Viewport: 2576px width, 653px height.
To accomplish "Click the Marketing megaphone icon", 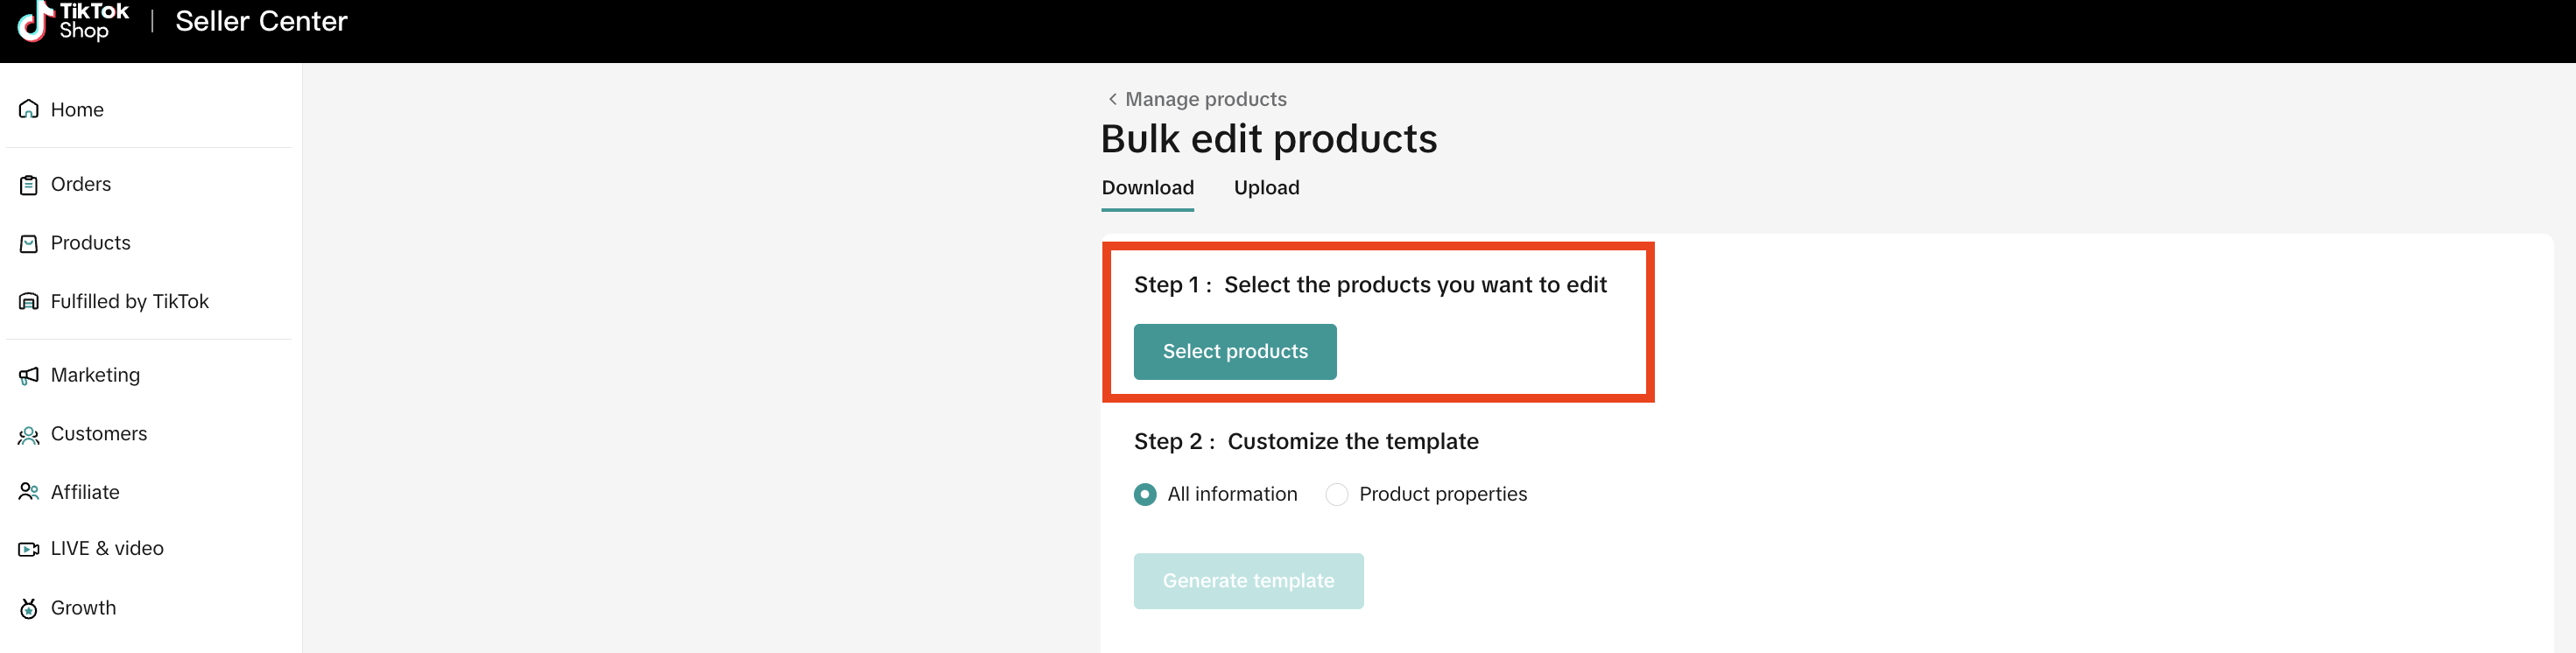I will point(29,375).
